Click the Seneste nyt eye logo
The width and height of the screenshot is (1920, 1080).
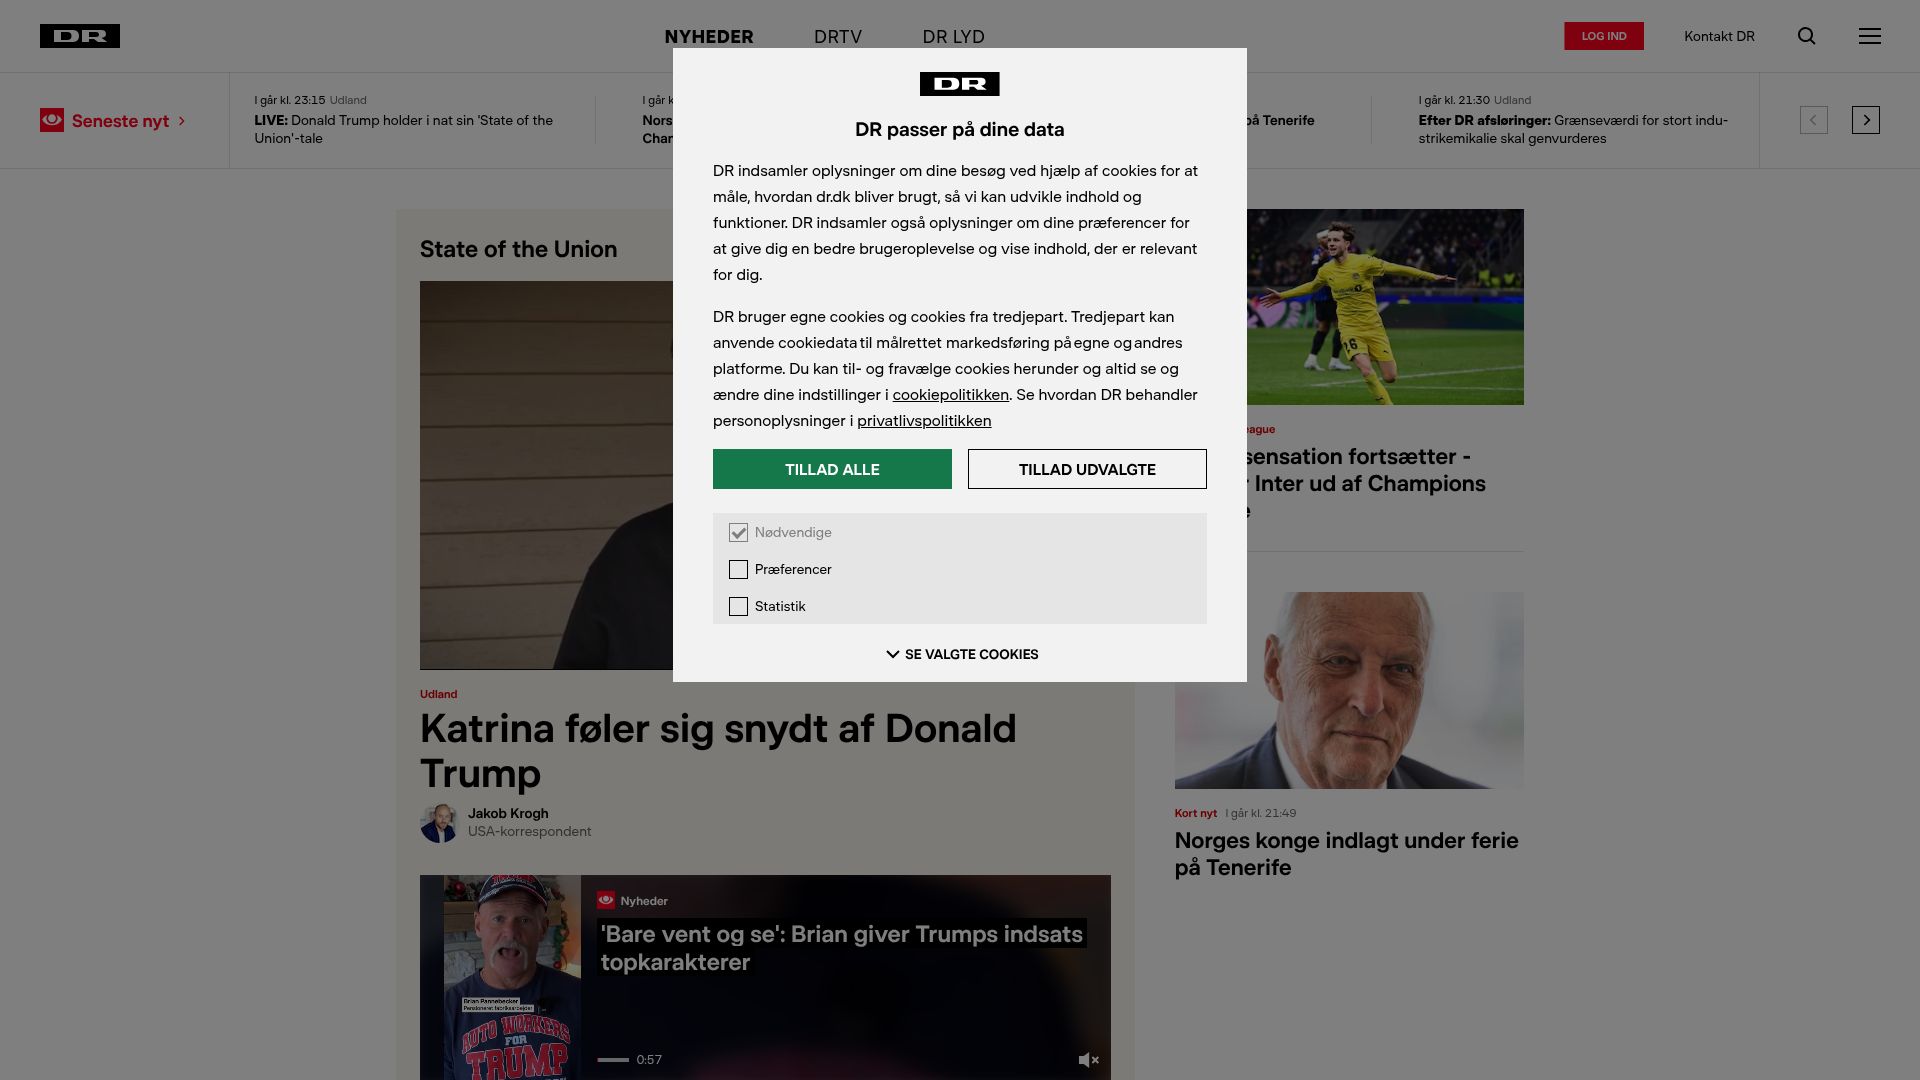(x=52, y=120)
